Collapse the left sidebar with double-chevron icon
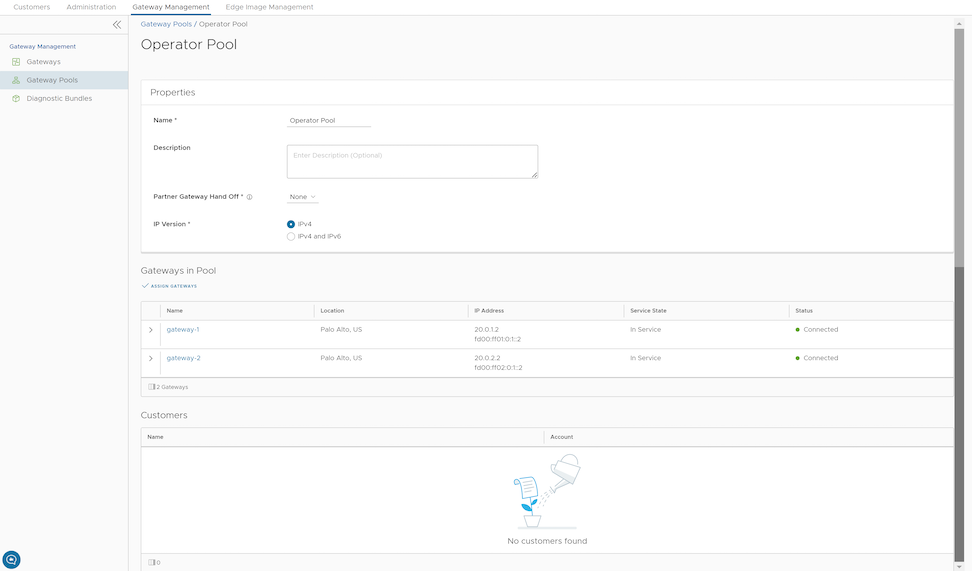 [117, 25]
